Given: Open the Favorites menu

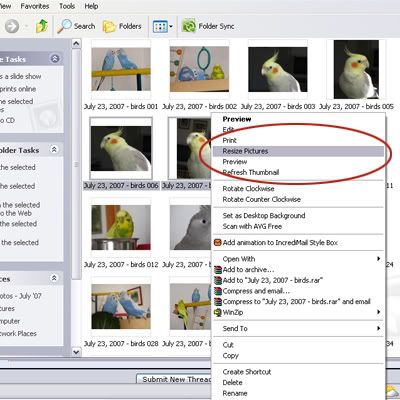Looking at the screenshot, I should click(x=35, y=6).
